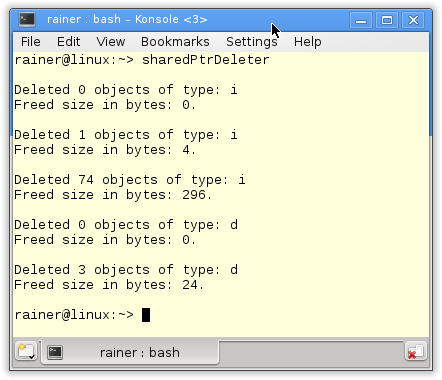Click line 'Deleted 74 objects of type: i'
Viewport: 442px width, 380px height.
130,180
